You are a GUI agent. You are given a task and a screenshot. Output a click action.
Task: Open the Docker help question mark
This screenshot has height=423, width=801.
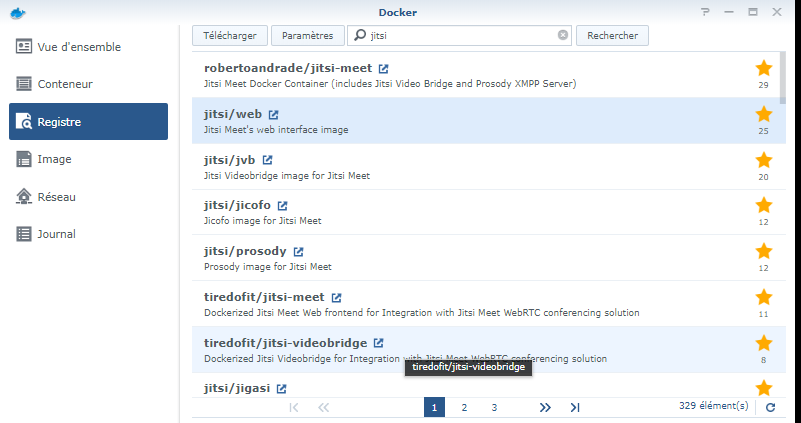point(705,12)
